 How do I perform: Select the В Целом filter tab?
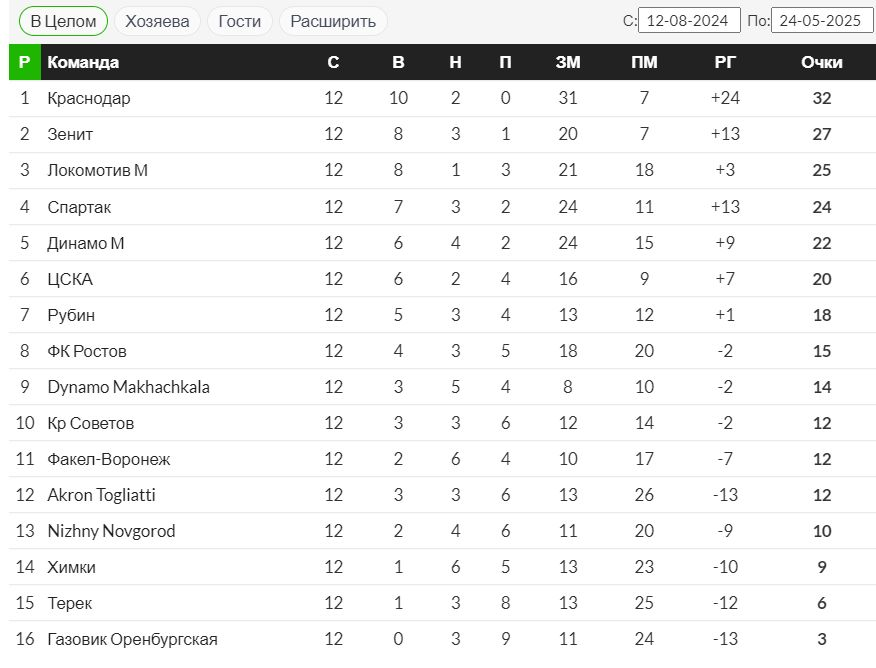(63, 21)
